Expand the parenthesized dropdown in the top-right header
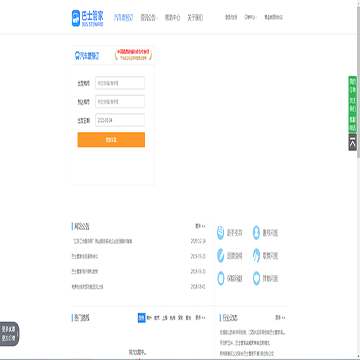The height and width of the screenshot is (360, 360). 250,17
